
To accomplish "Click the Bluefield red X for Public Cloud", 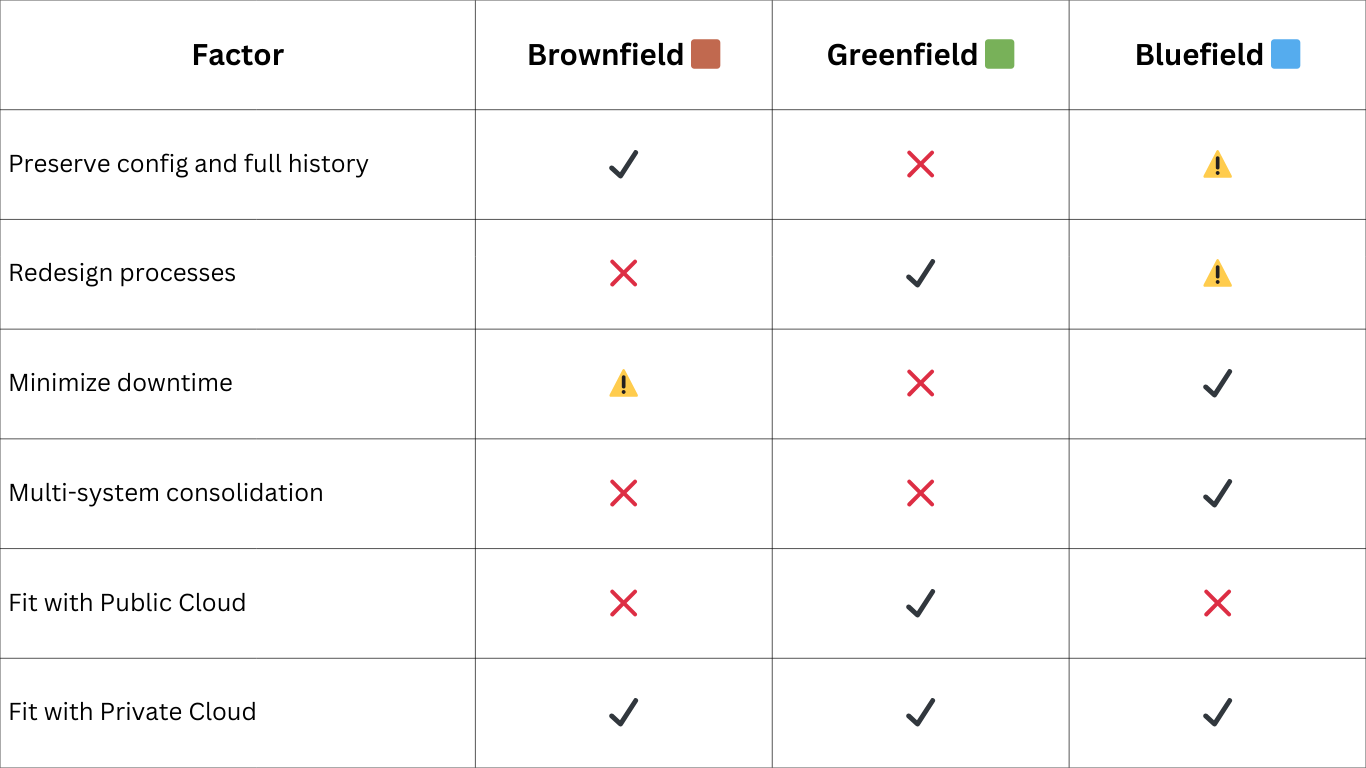I will 1217,603.
